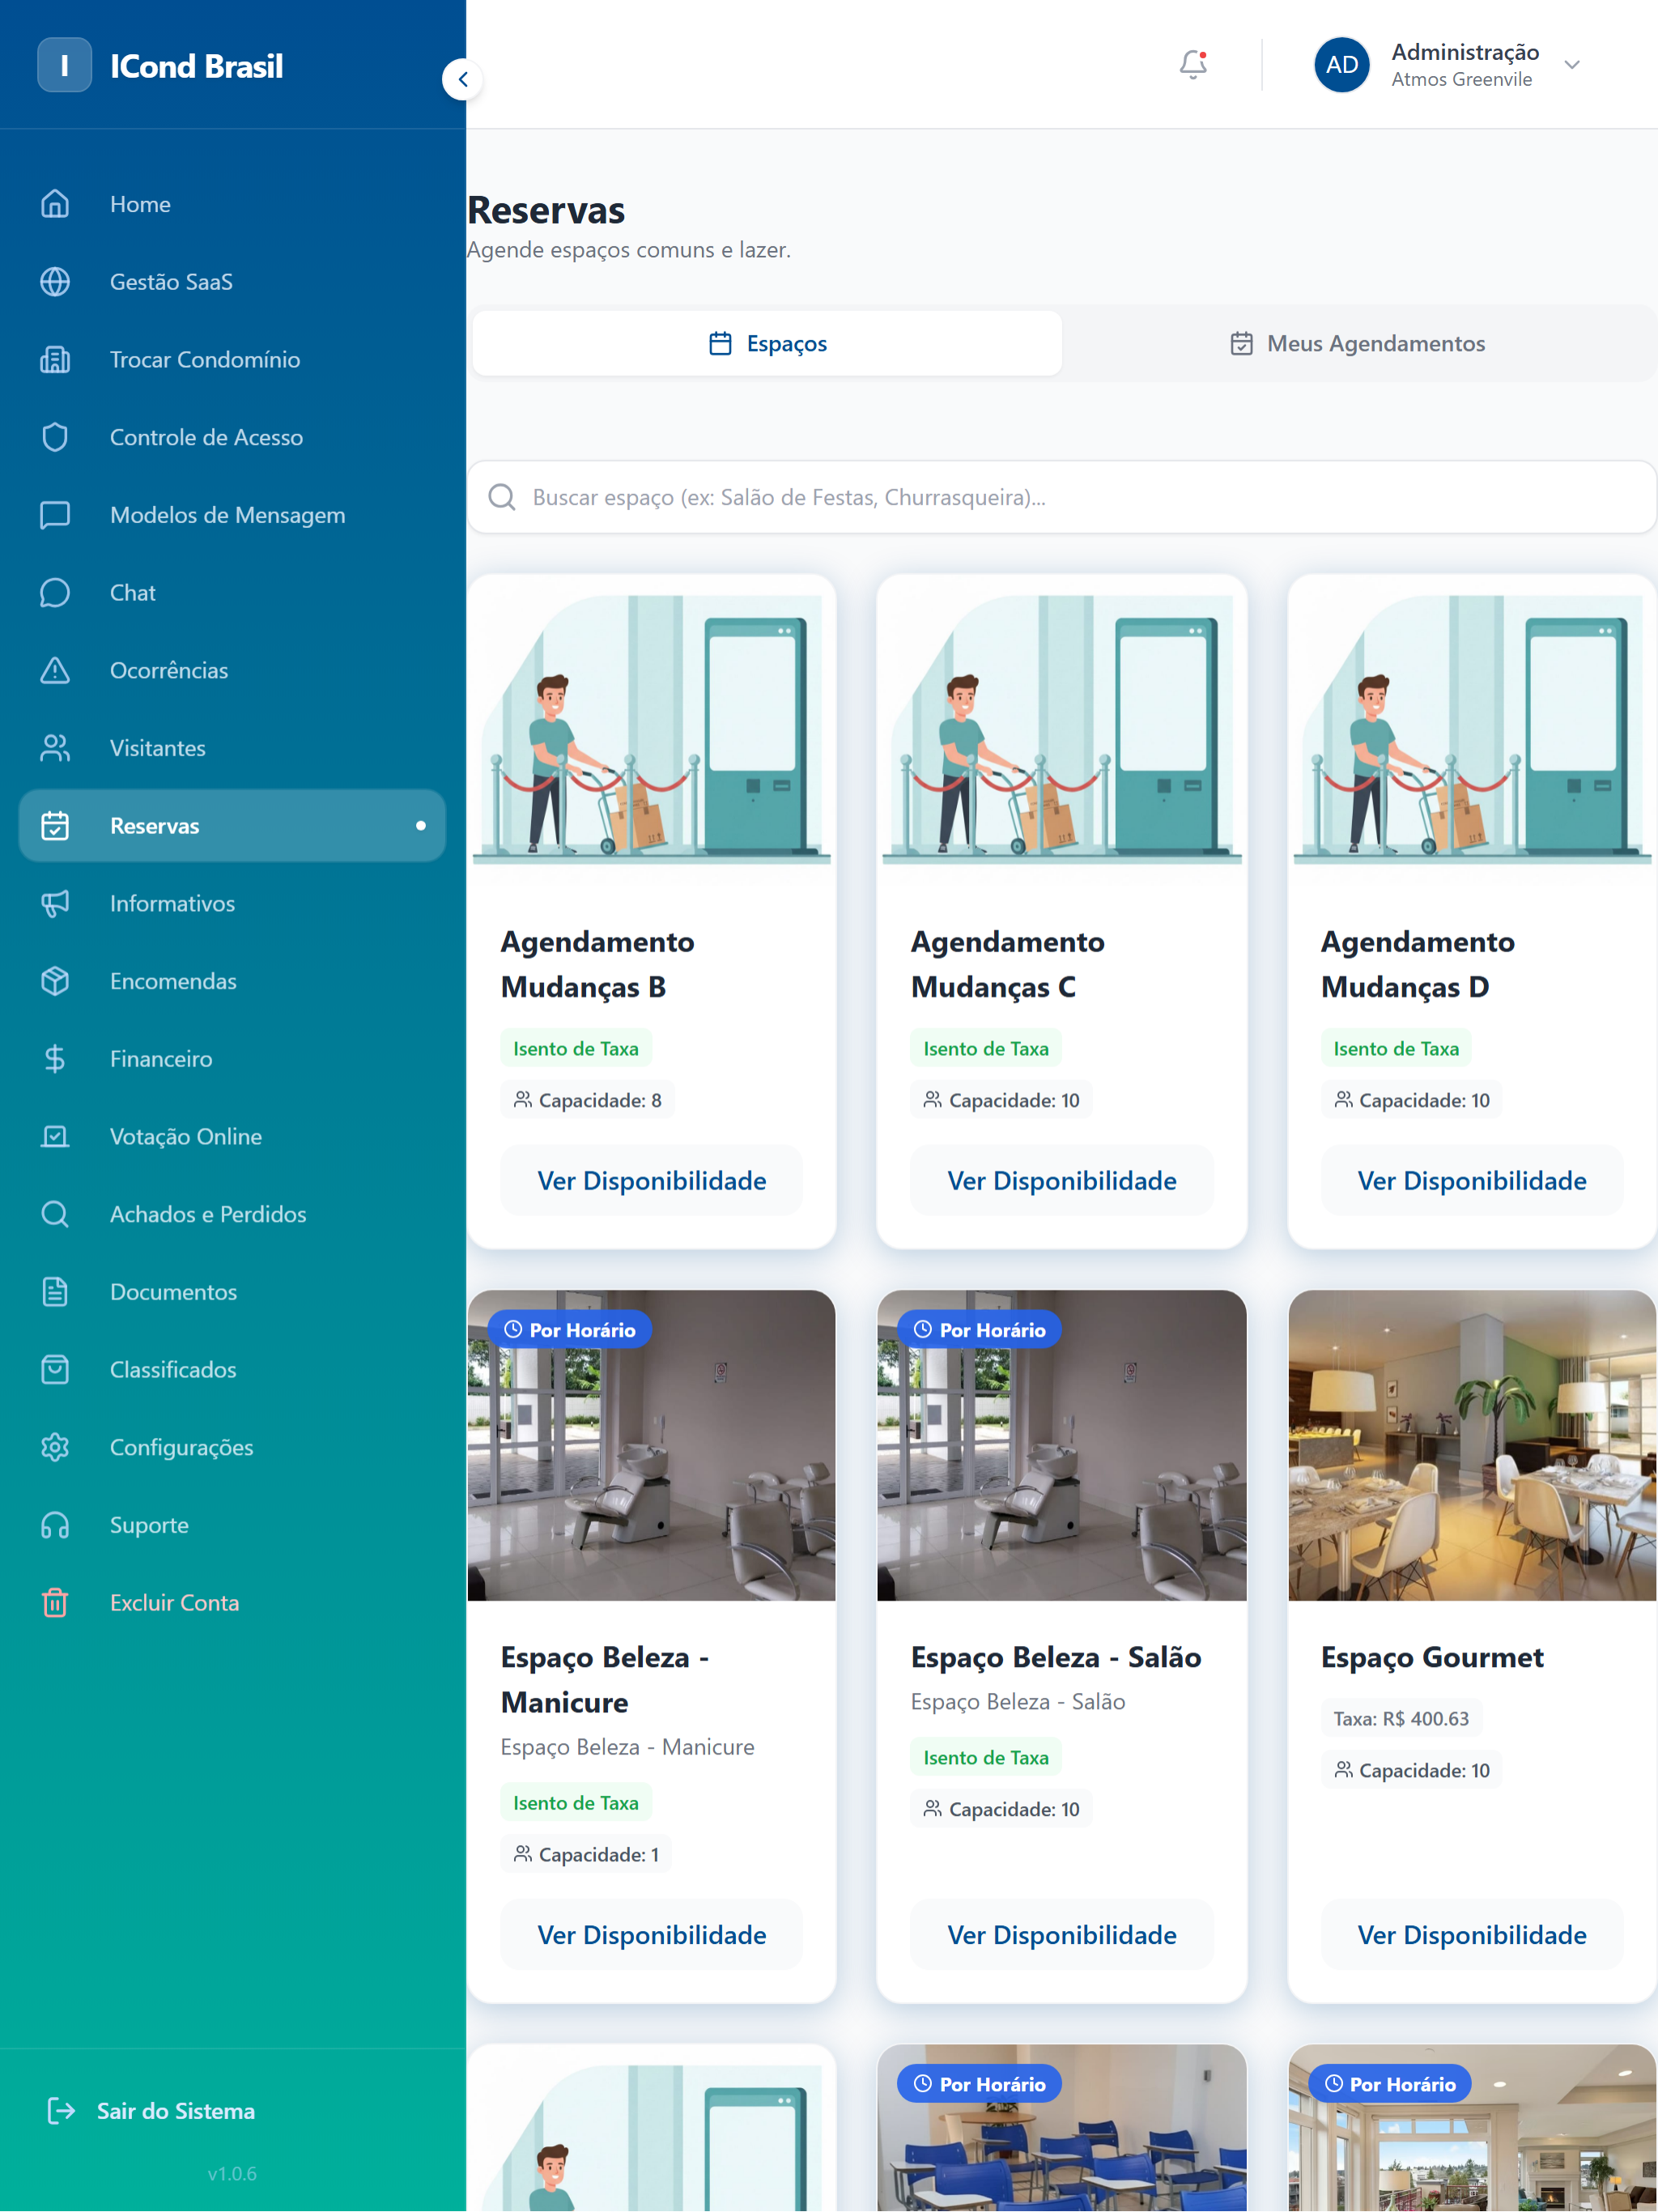
Task: Click the Capacidade: 8 badge
Action: (587, 1100)
